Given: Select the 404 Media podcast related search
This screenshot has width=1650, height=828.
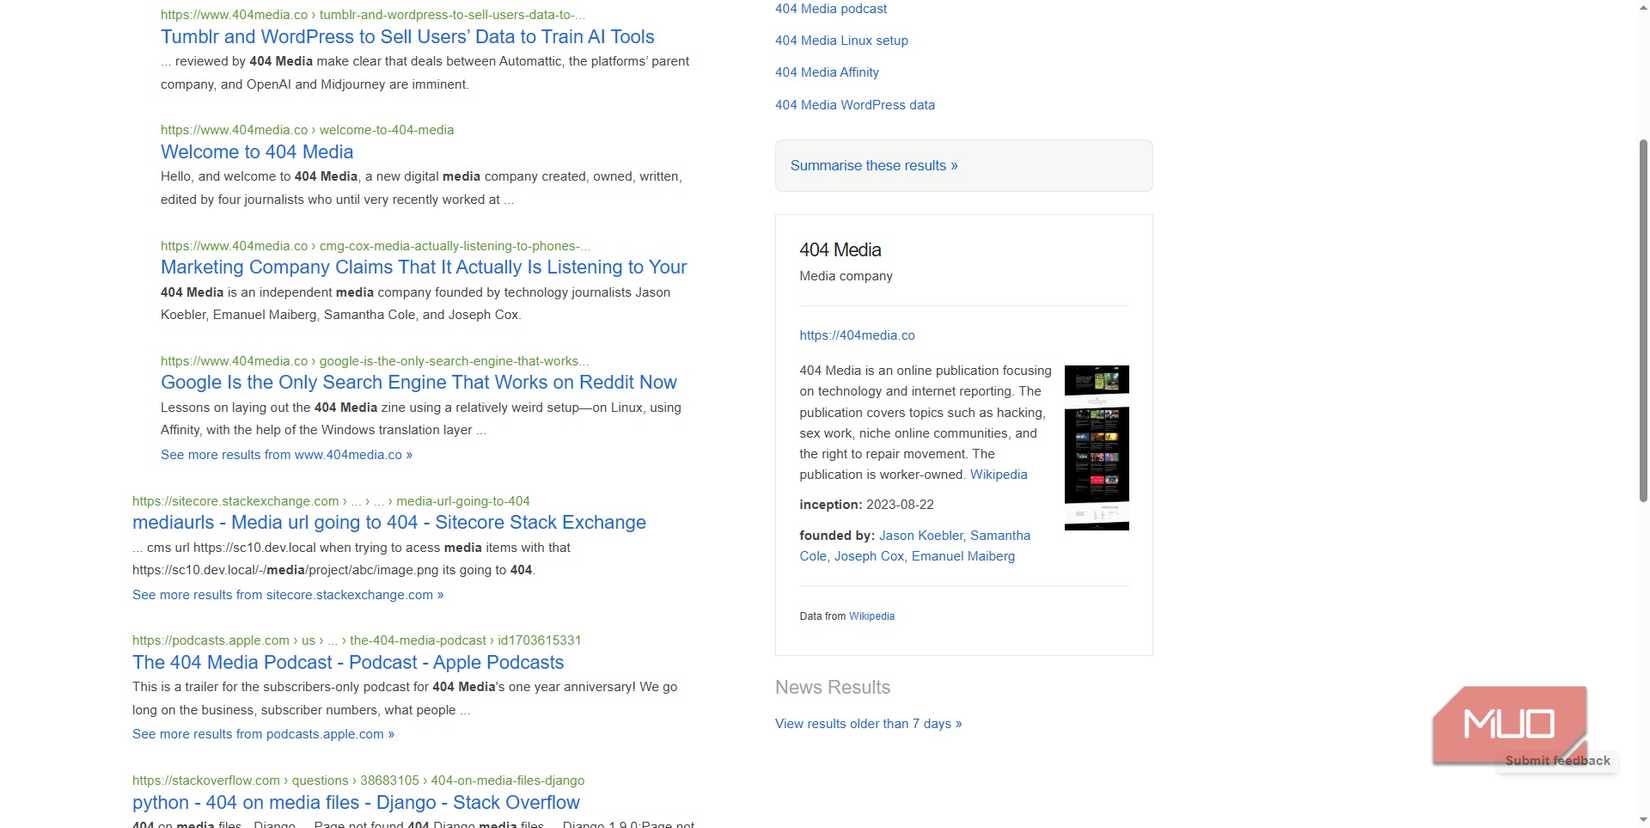Looking at the screenshot, I should [831, 9].
